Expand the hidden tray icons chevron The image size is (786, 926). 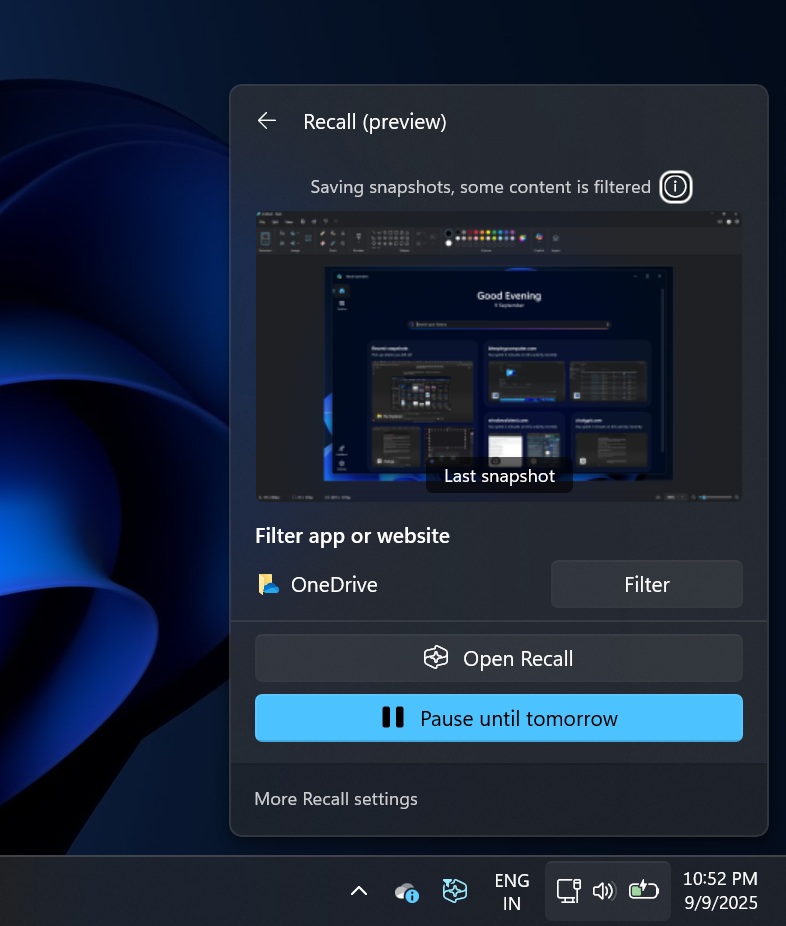(x=359, y=891)
